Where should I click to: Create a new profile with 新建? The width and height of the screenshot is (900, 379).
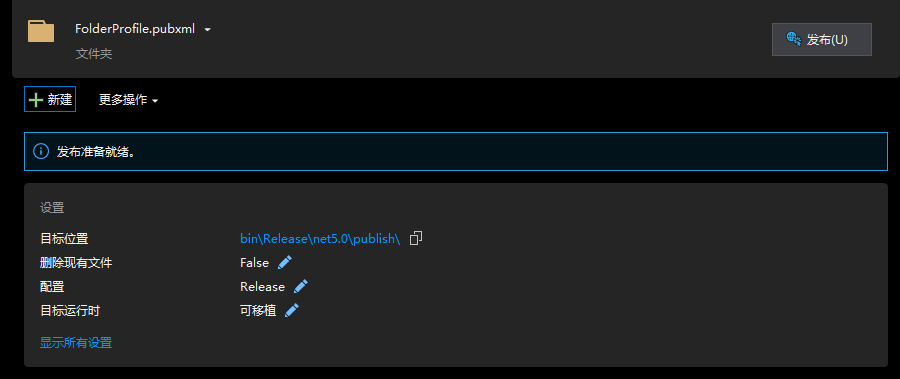(50, 99)
